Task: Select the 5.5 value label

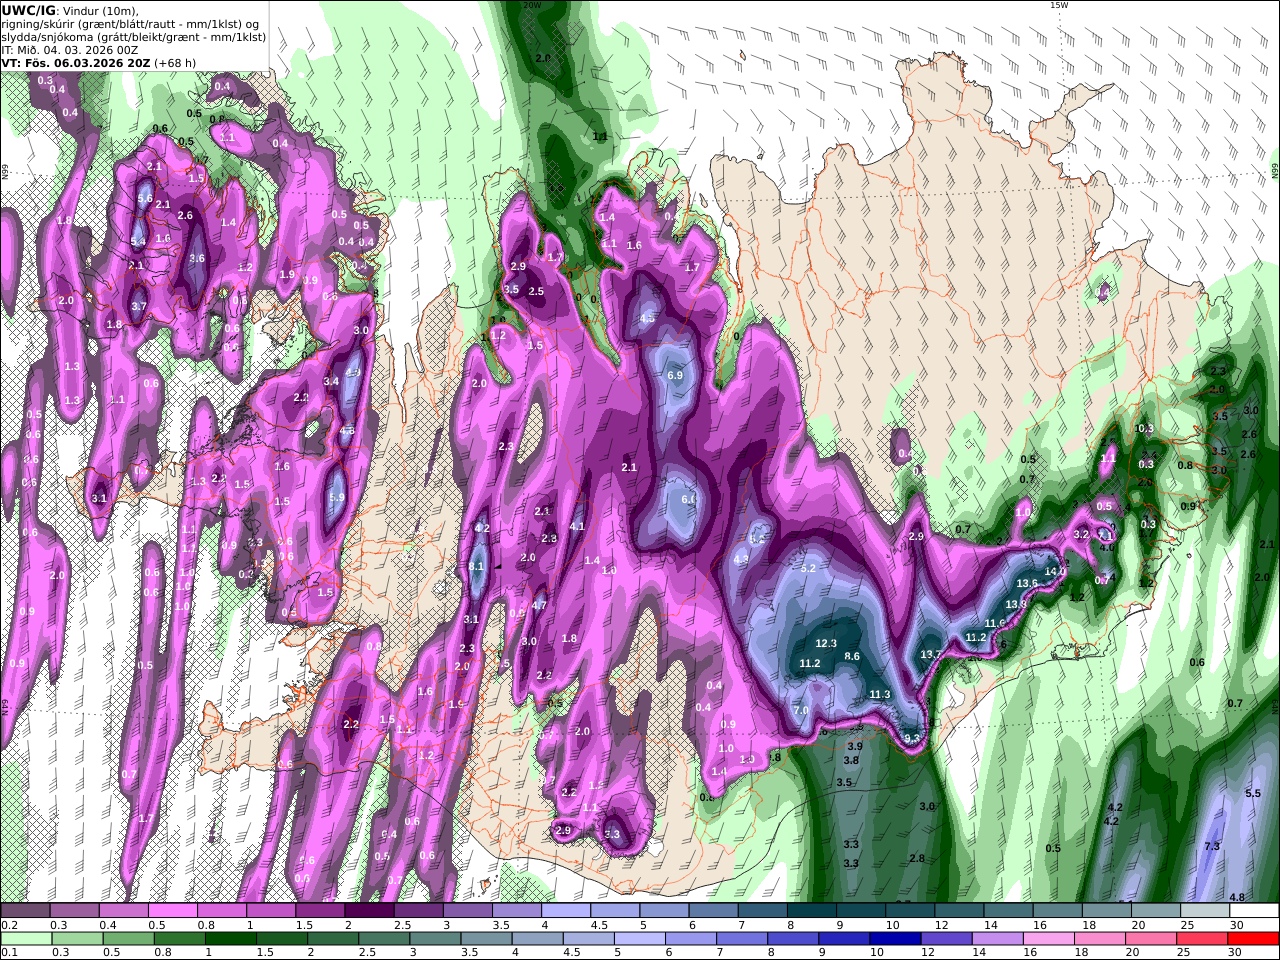Action: coord(1253,793)
